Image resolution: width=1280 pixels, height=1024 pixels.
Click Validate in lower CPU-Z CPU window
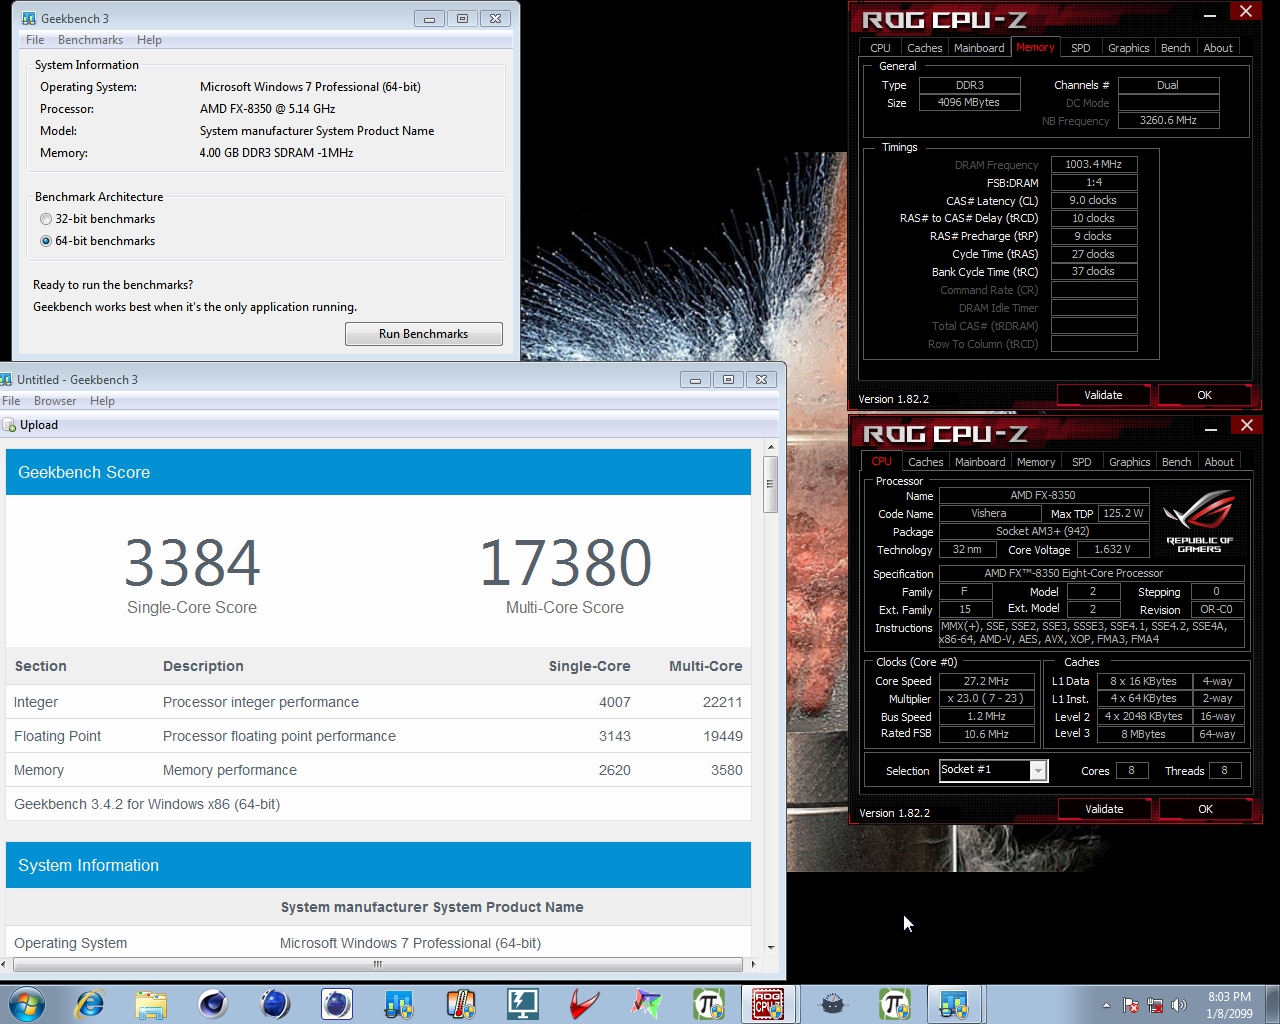[1104, 809]
